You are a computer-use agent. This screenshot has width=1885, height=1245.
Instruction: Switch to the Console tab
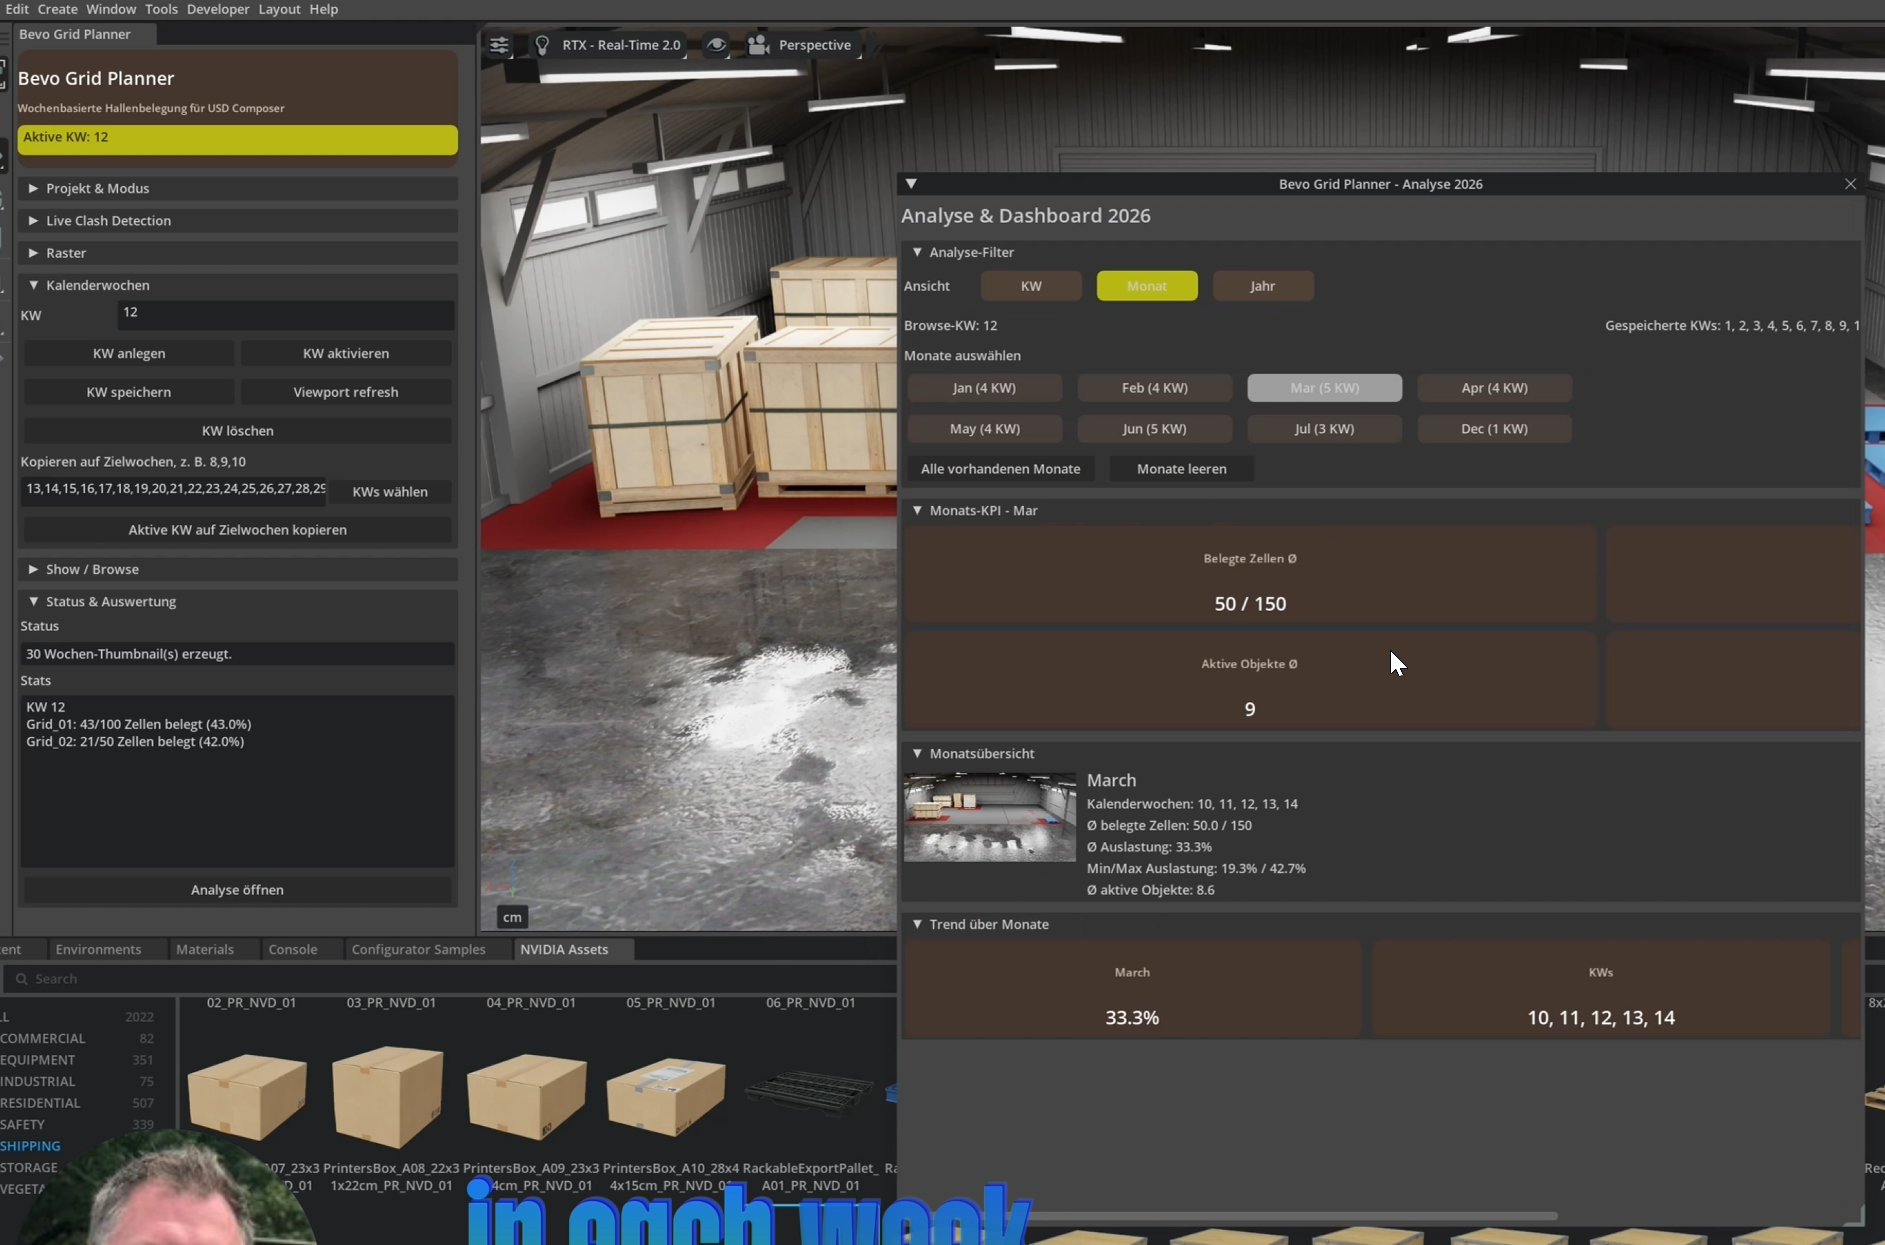click(x=293, y=949)
